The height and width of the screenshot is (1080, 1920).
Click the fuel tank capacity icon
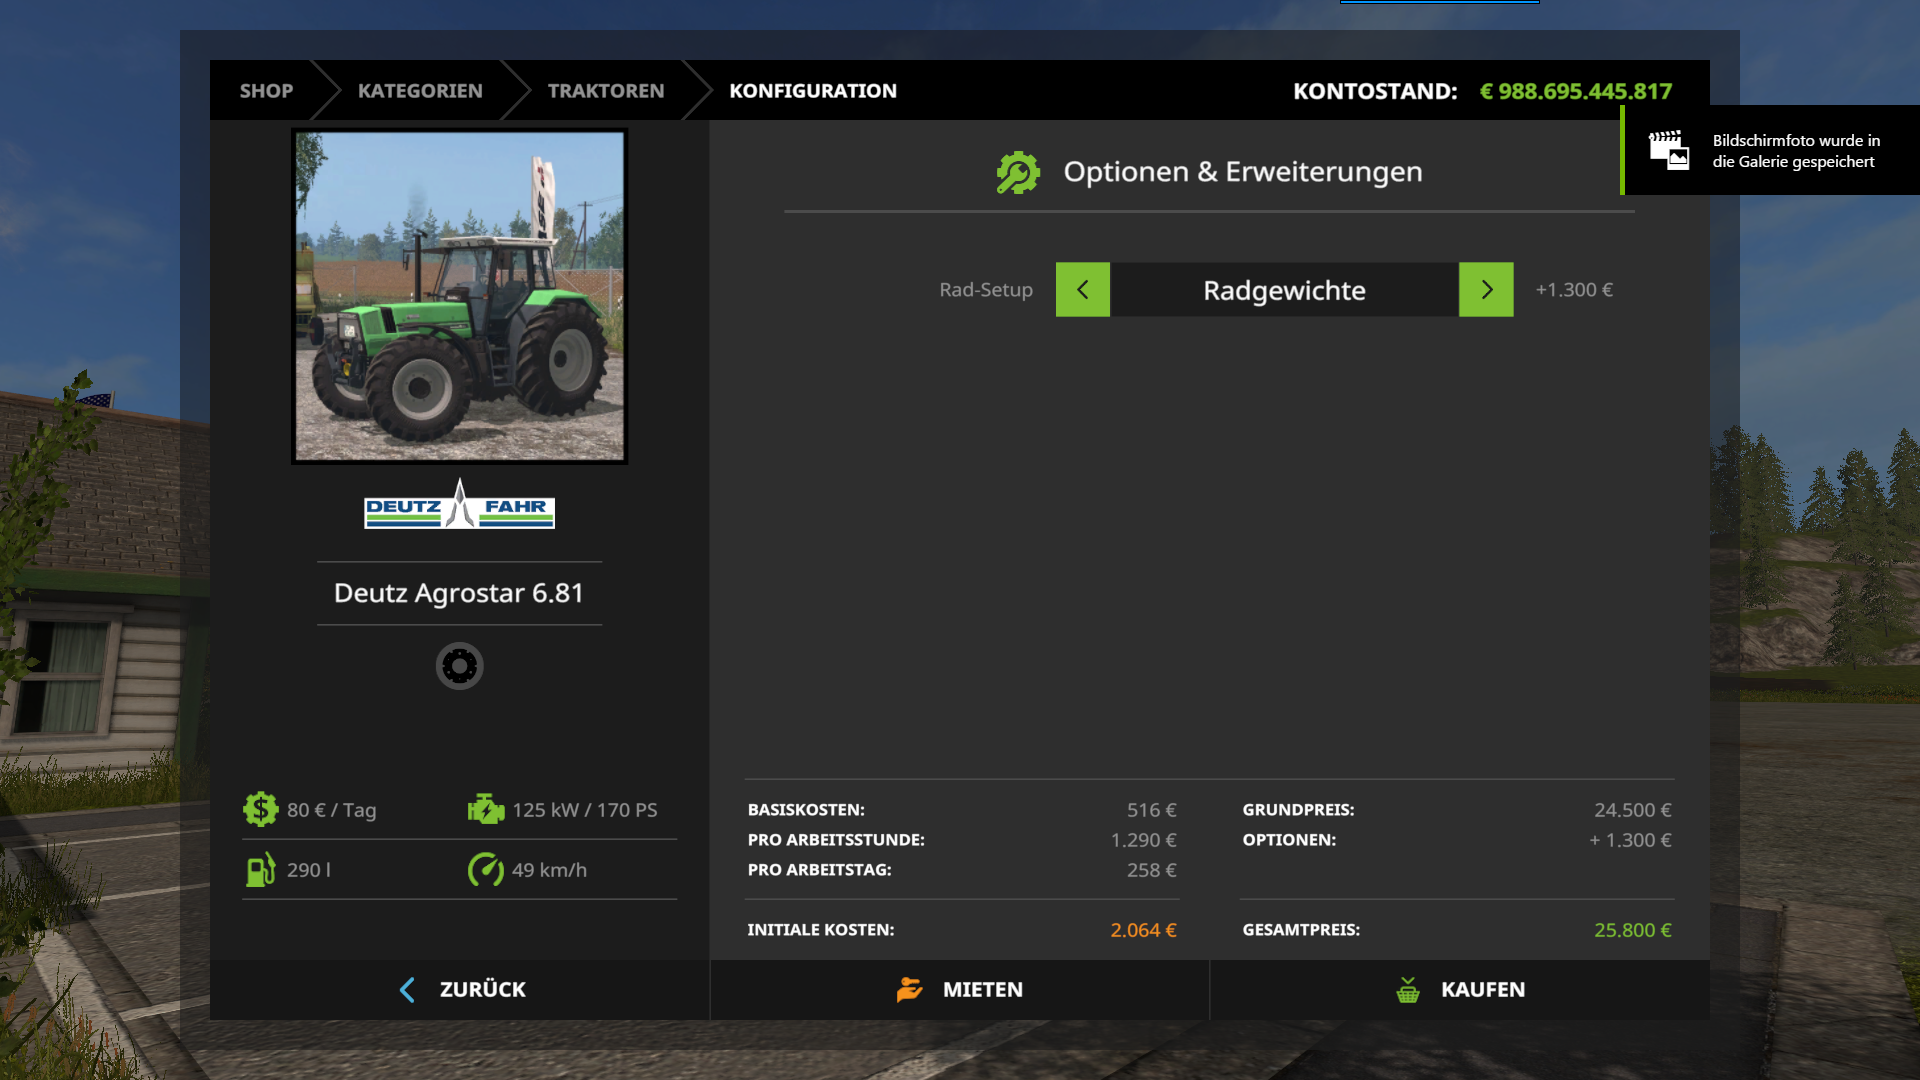point(260,869)
